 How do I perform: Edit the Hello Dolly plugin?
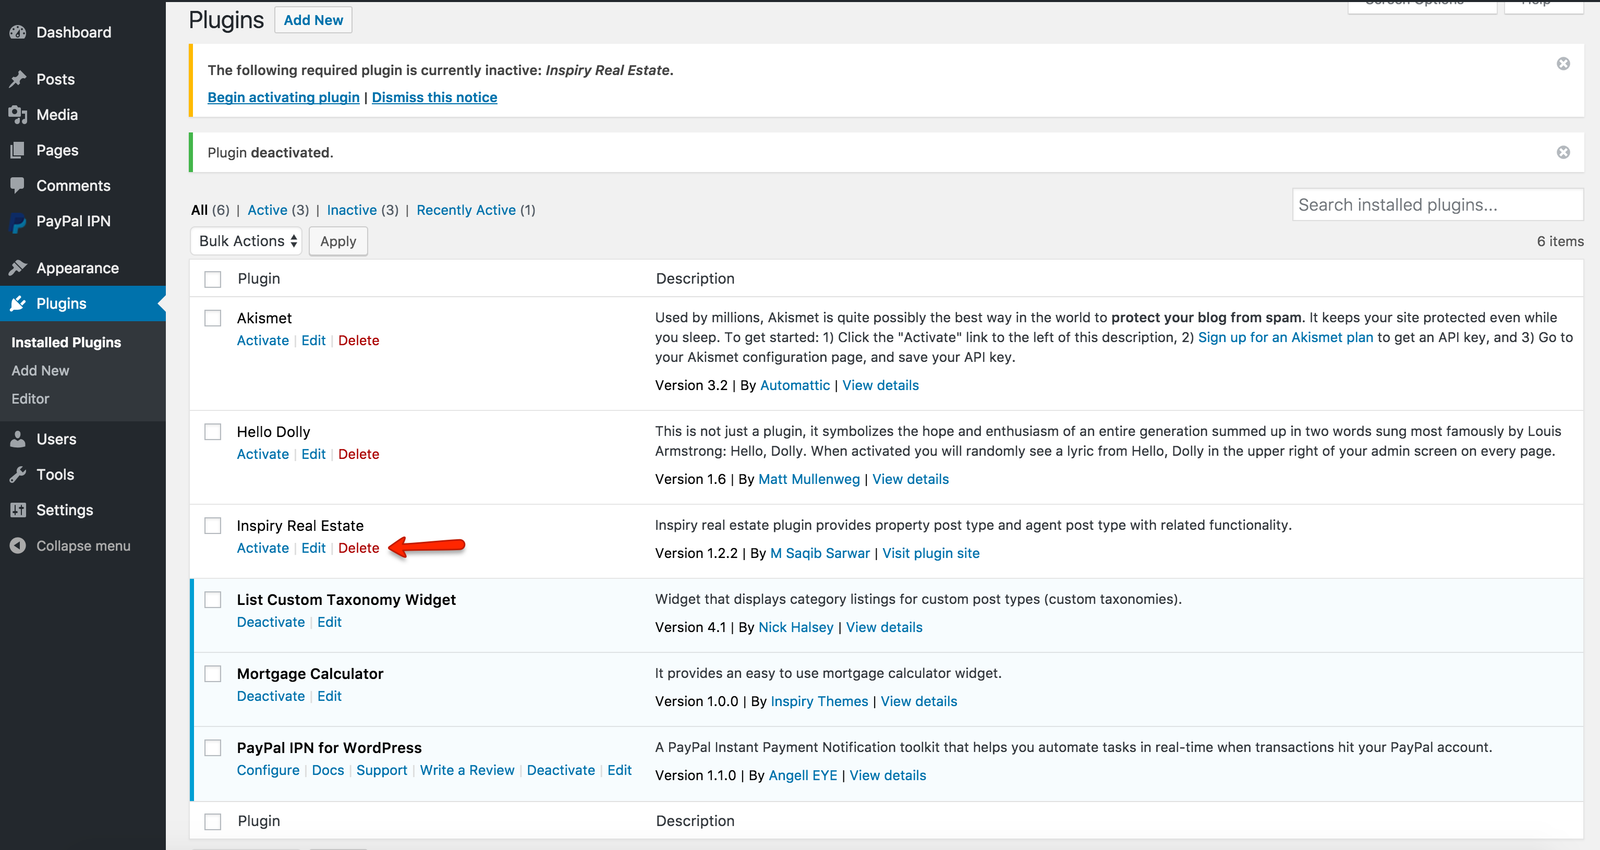click(x=313, y=454)
